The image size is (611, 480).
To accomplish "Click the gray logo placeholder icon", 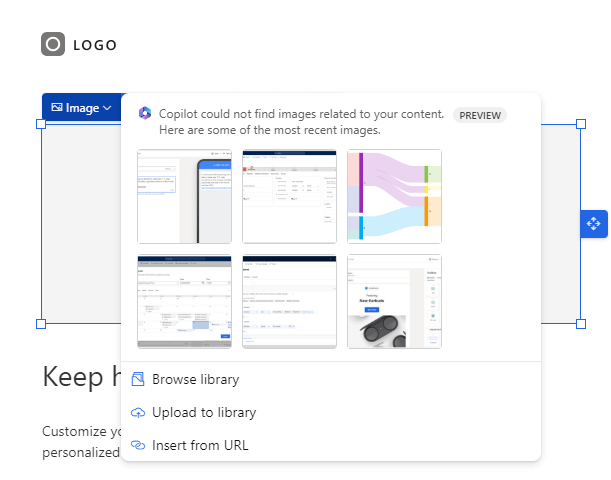I will click(x=53, y=44).
